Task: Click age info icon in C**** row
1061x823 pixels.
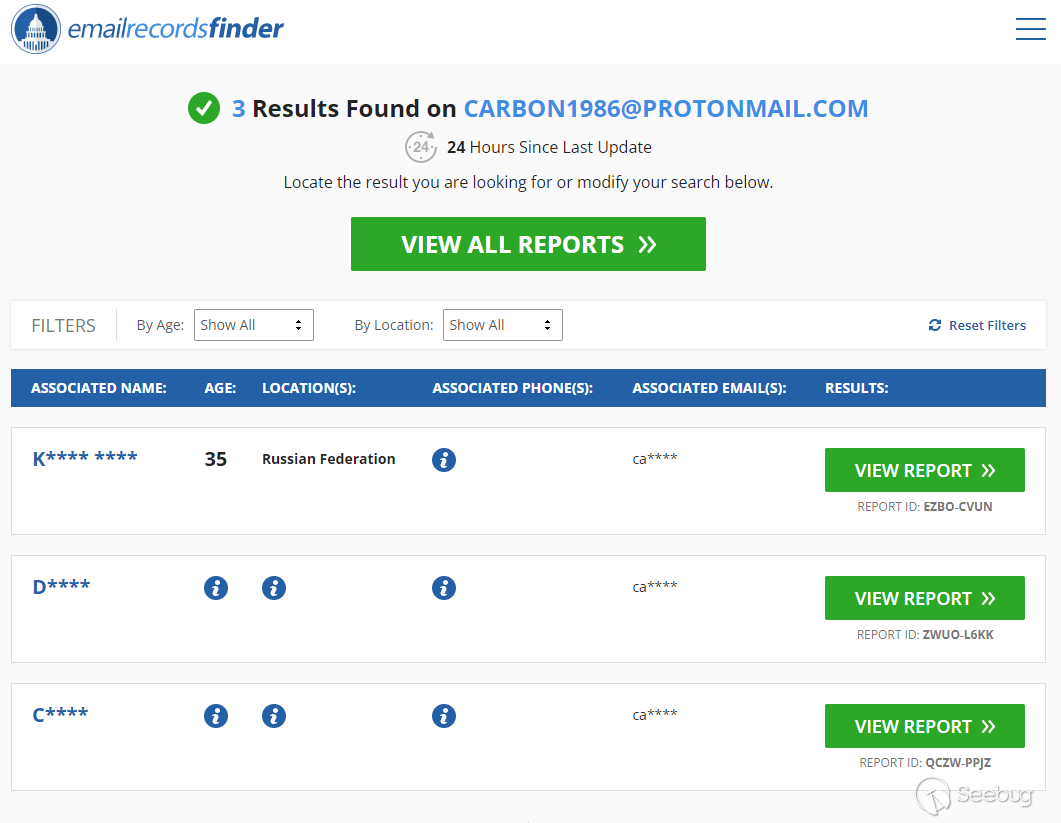Action: (216, 716)
